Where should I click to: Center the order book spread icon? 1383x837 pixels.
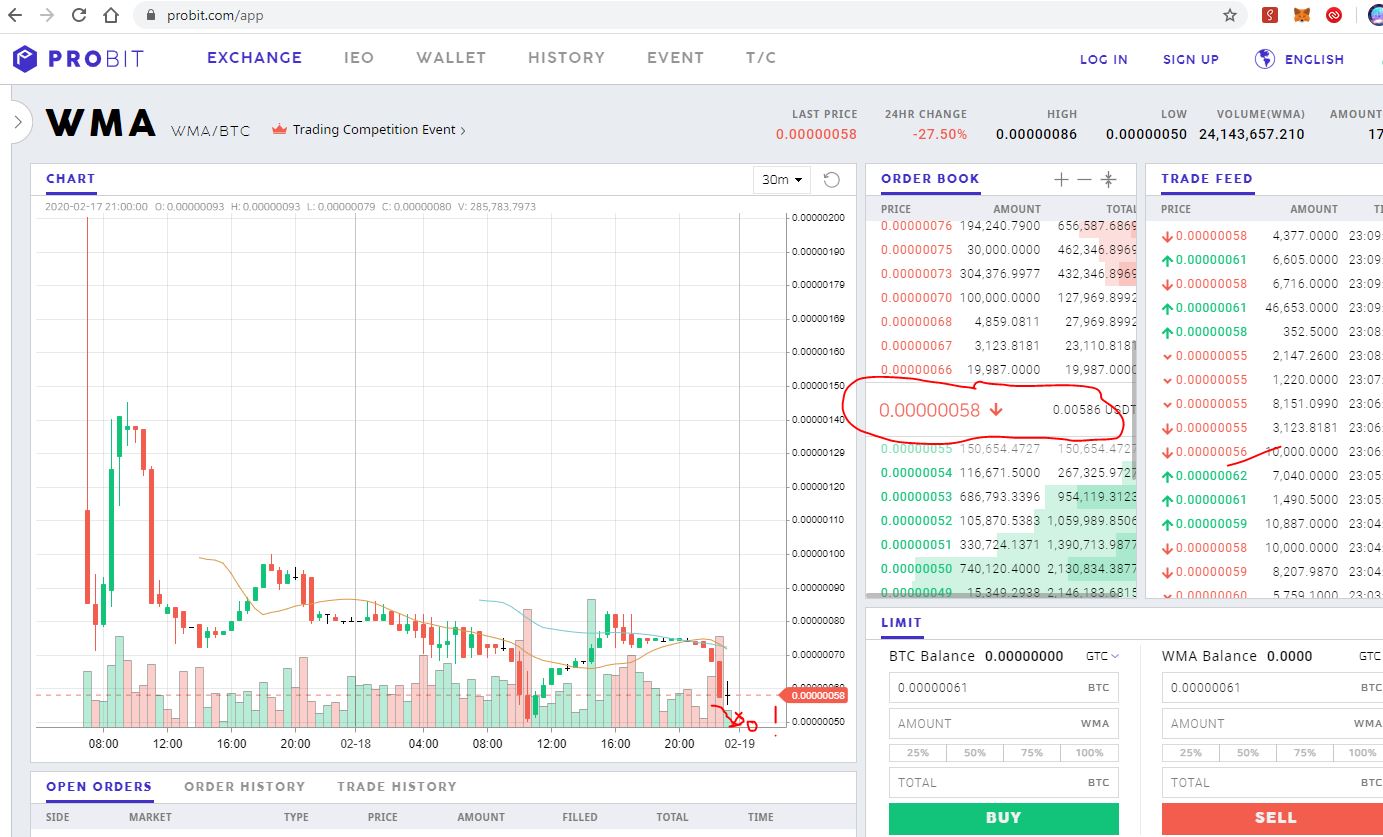(1108, 180)
